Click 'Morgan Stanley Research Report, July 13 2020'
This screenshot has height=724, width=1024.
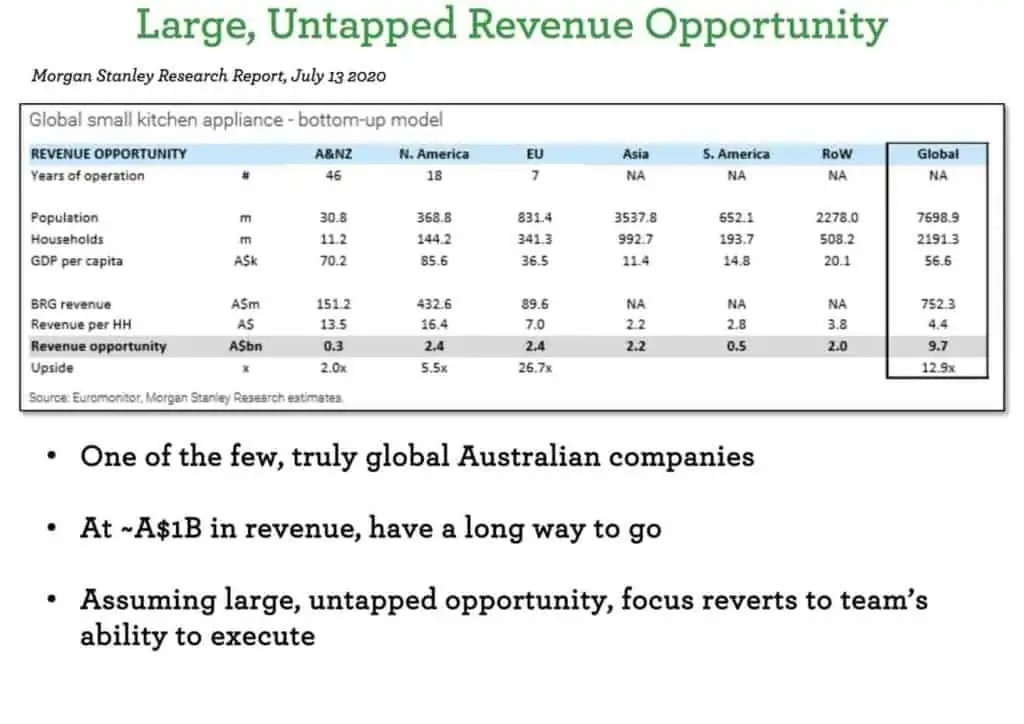coord(209,76)
